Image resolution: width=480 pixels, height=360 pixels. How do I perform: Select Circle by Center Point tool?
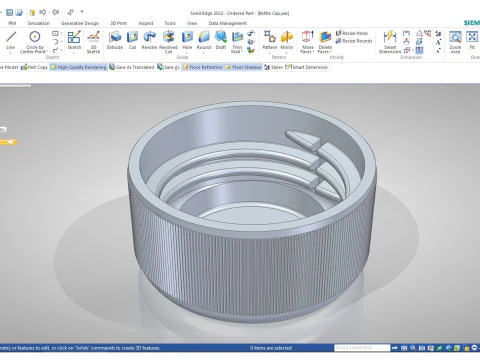click(34, 42)
